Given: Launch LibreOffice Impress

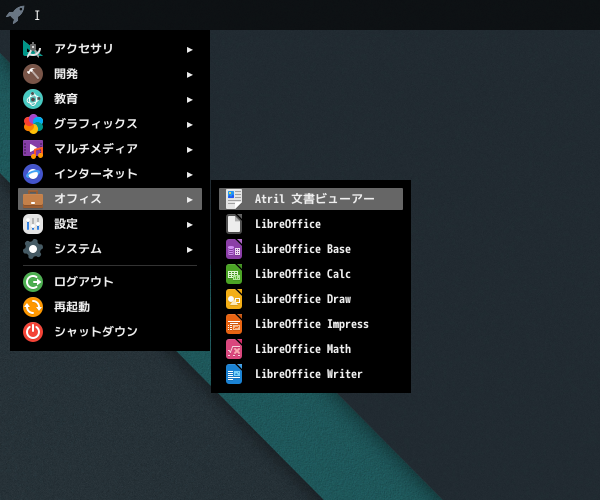Looking at the screenshot, I should (x=311, y=324).
